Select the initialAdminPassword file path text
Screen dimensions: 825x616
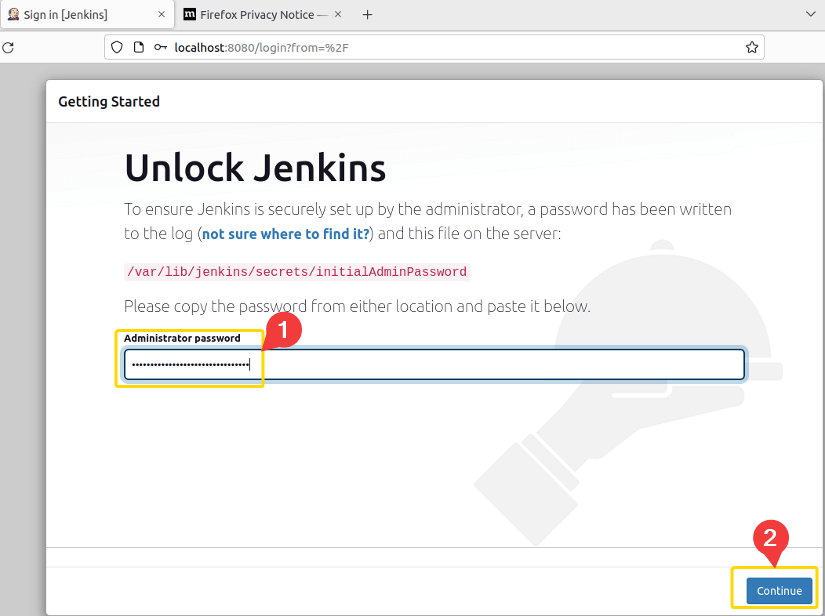(297, 271)
